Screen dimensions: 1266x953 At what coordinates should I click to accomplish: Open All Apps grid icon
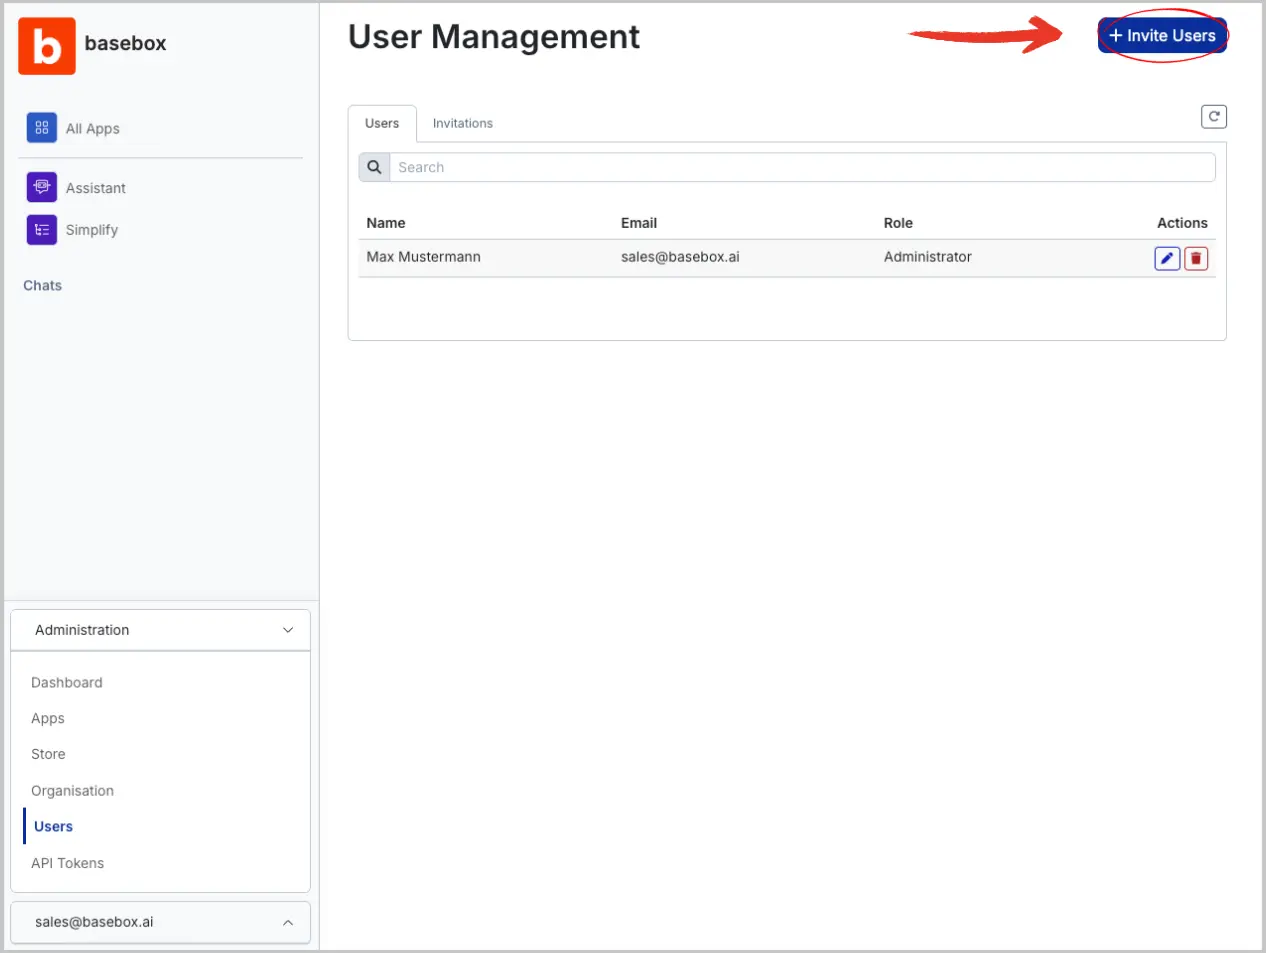point(41,128)
